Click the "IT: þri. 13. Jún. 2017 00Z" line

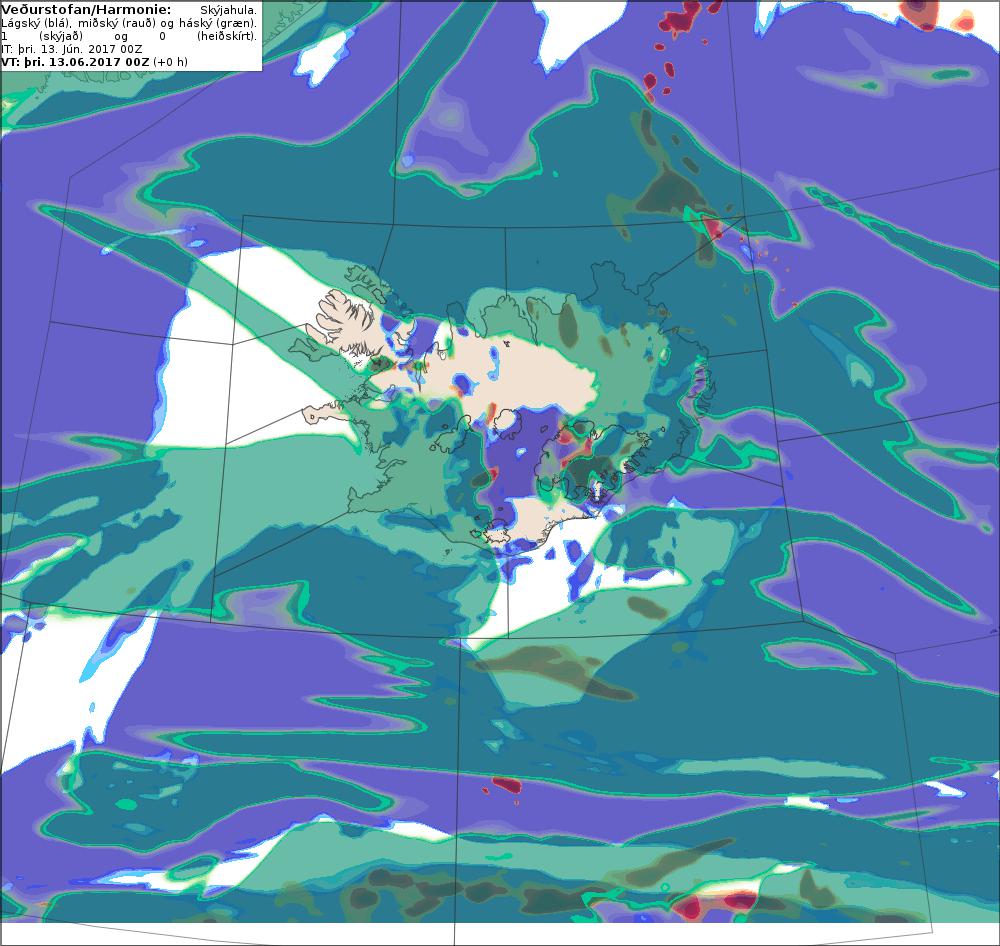pyautogui.click(x=71, y=49)
